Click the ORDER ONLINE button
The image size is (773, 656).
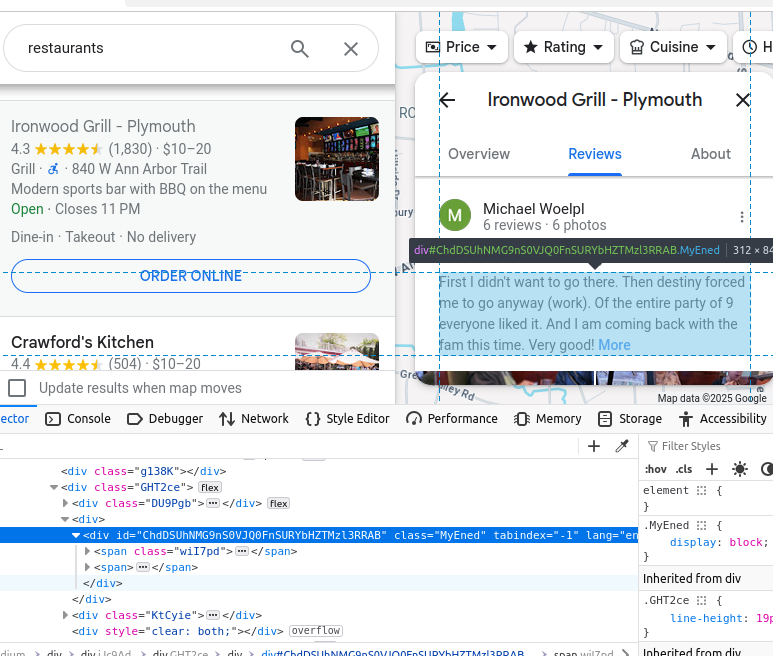(191, 276)
